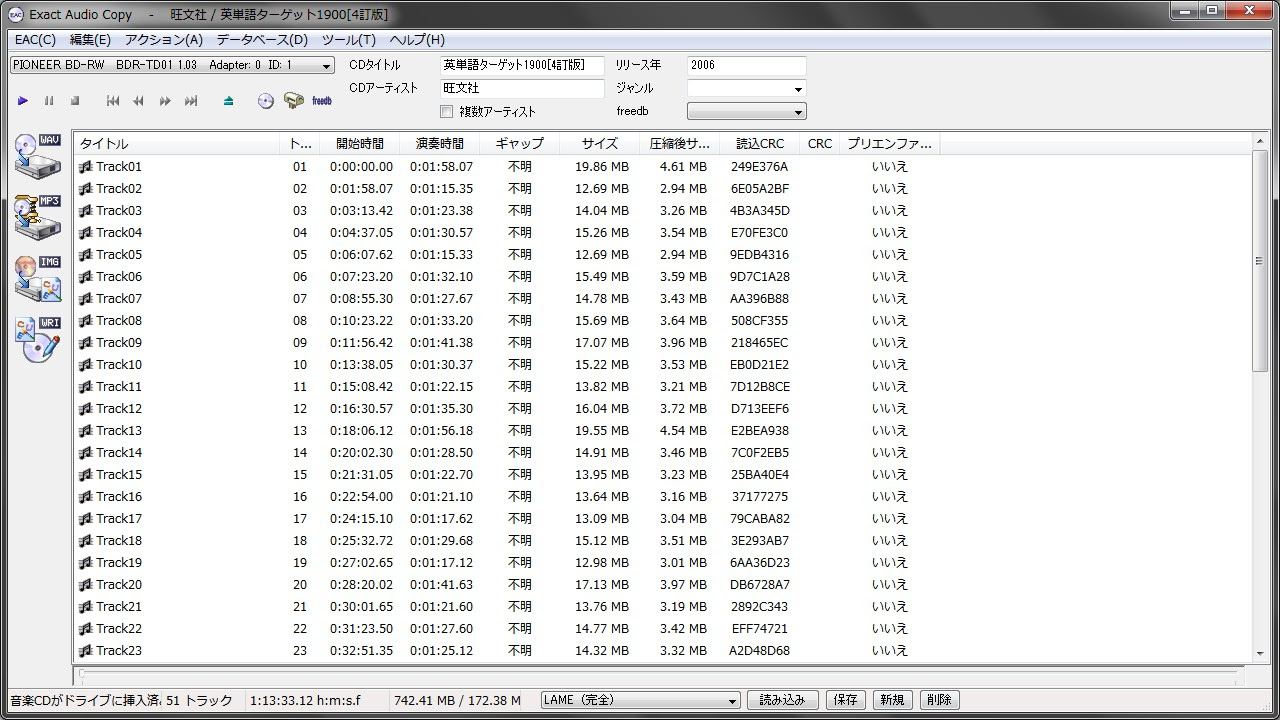1280x720 pixels.
Task: Click the MP3 compressed copy sidebar icon
Action: point(38,217)
